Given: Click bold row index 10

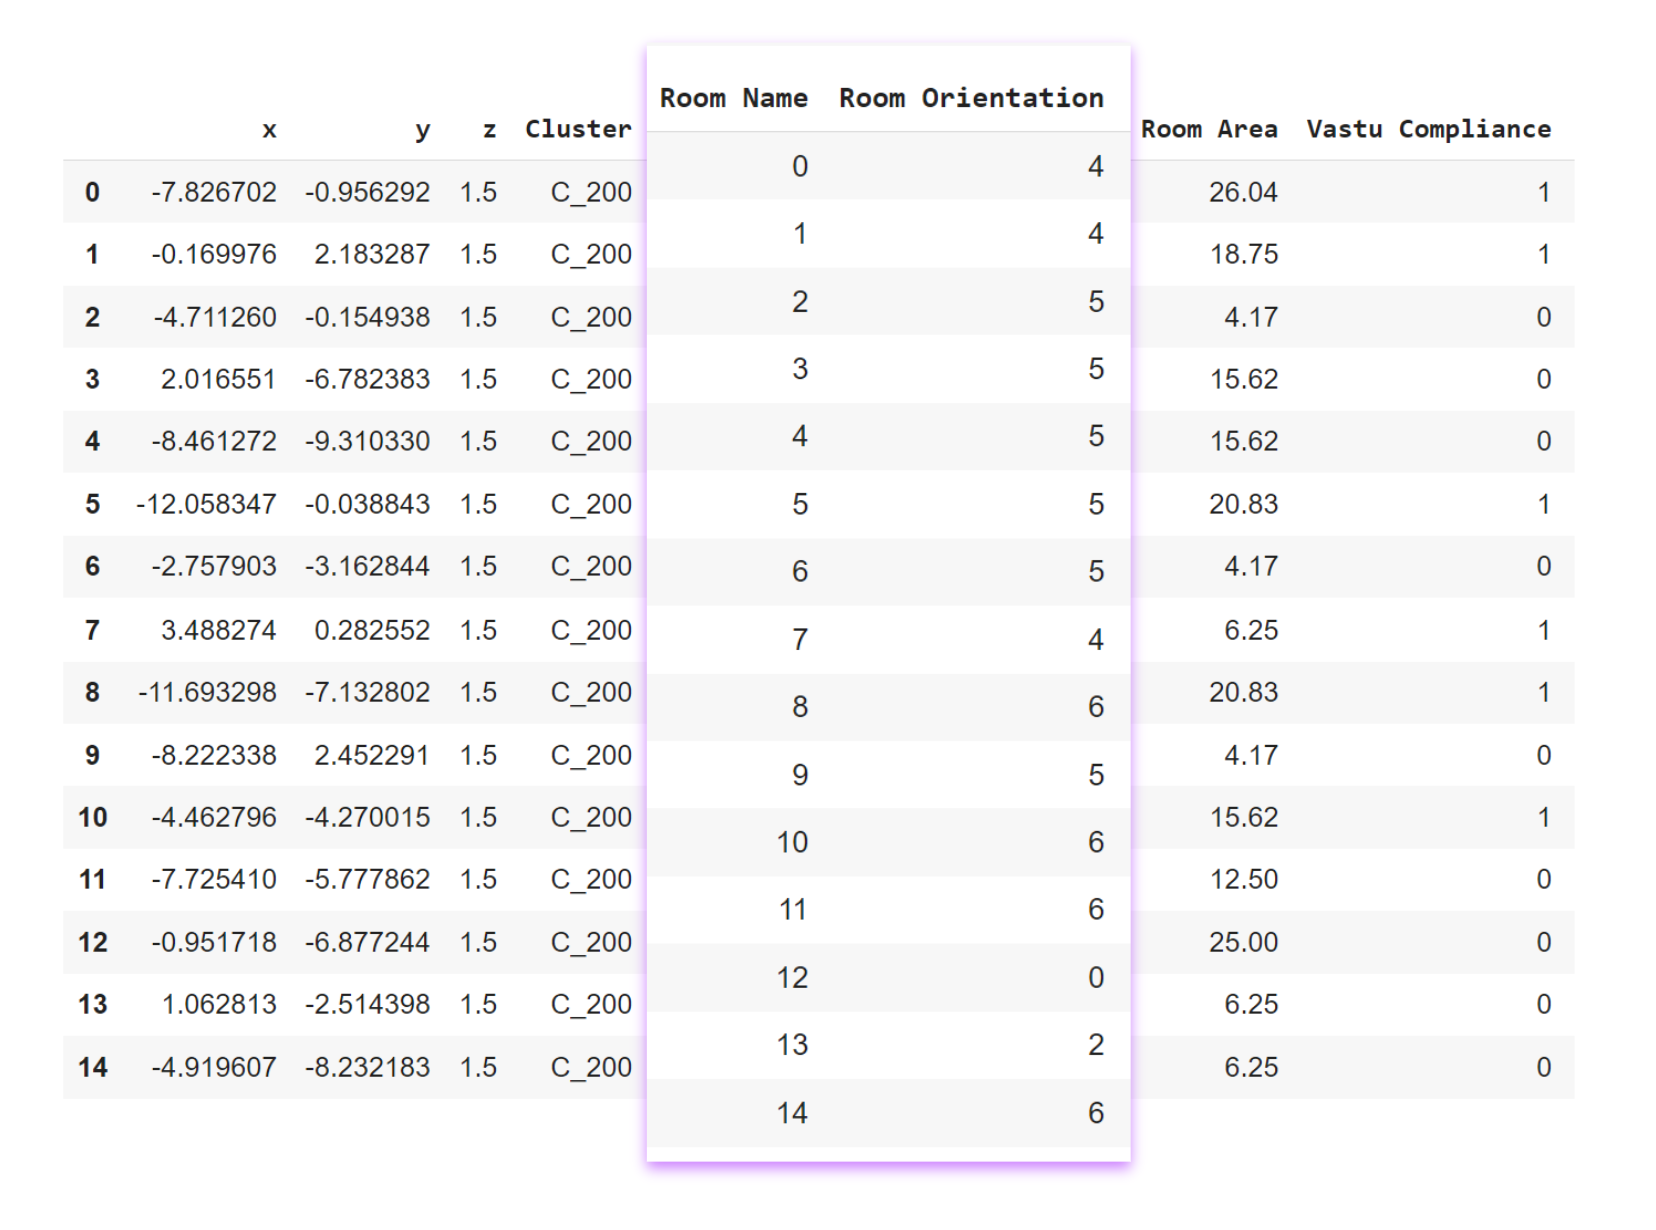Looking at the screenshot, I should pyautogui.click(x=93, y=817).
